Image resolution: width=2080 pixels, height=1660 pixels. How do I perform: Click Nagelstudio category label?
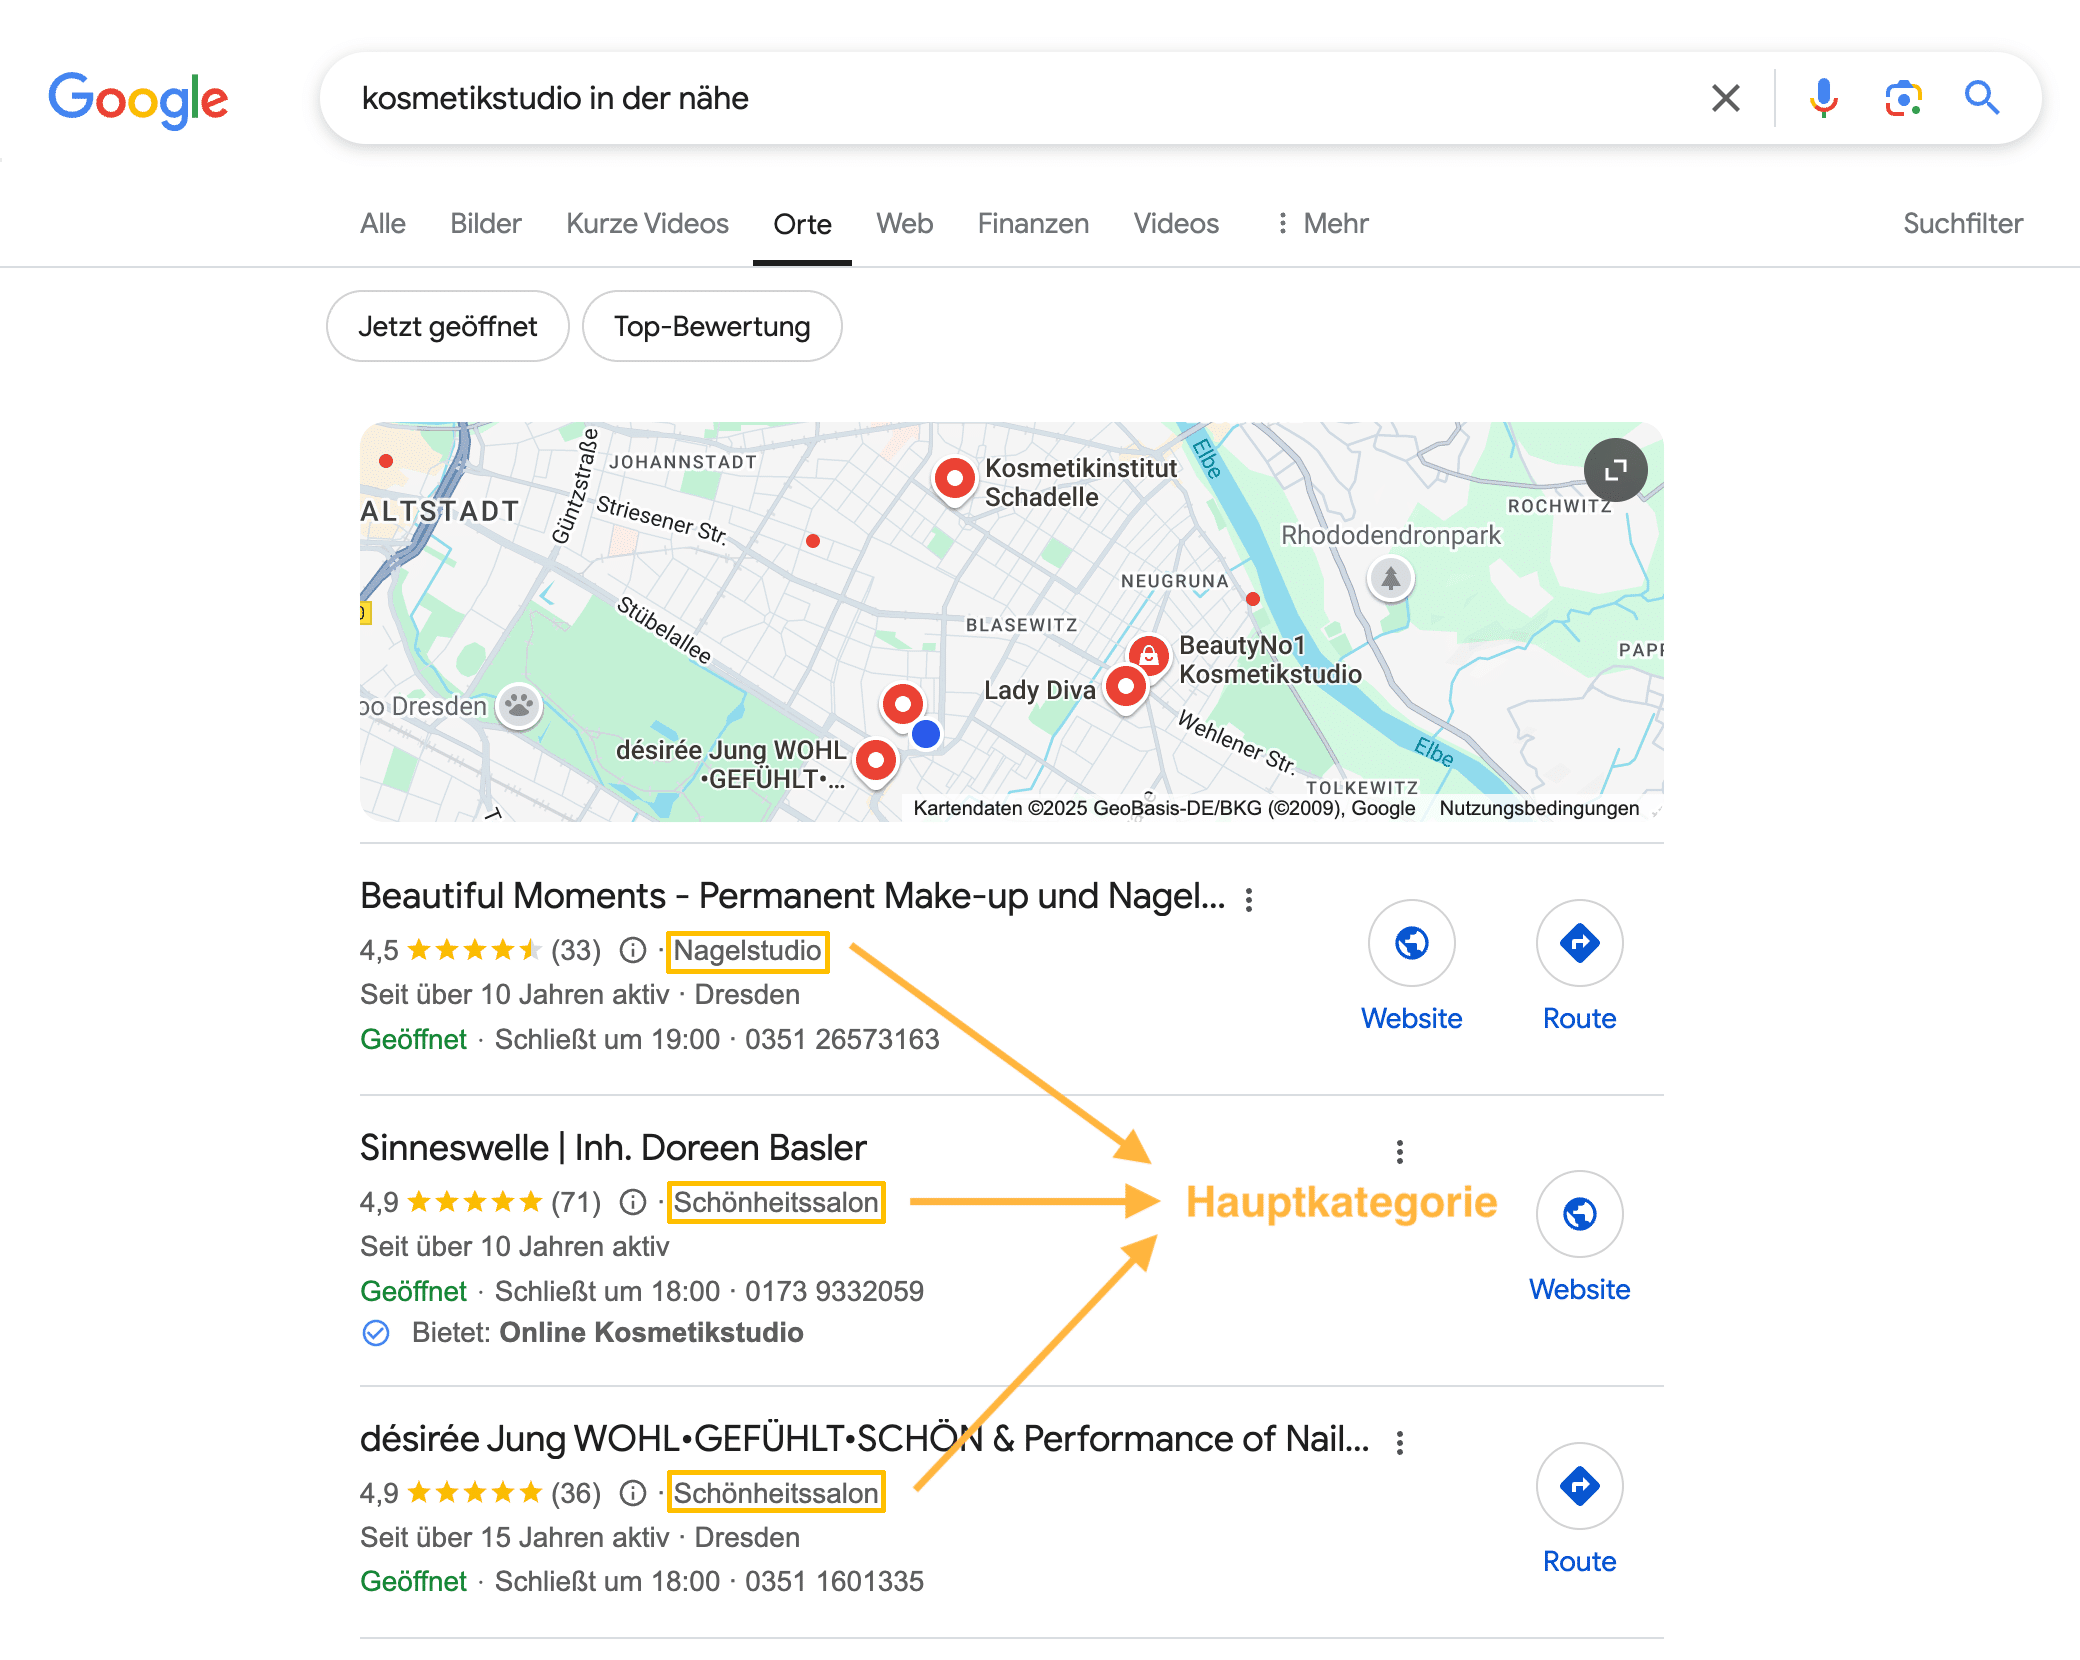tap(747, 950)
